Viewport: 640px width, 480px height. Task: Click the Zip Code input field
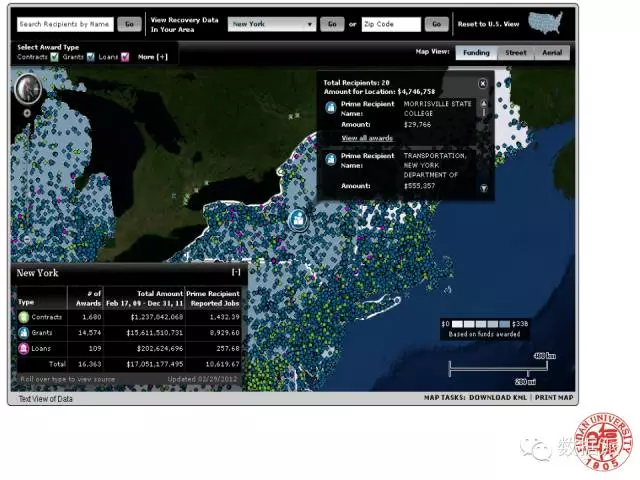390,23
